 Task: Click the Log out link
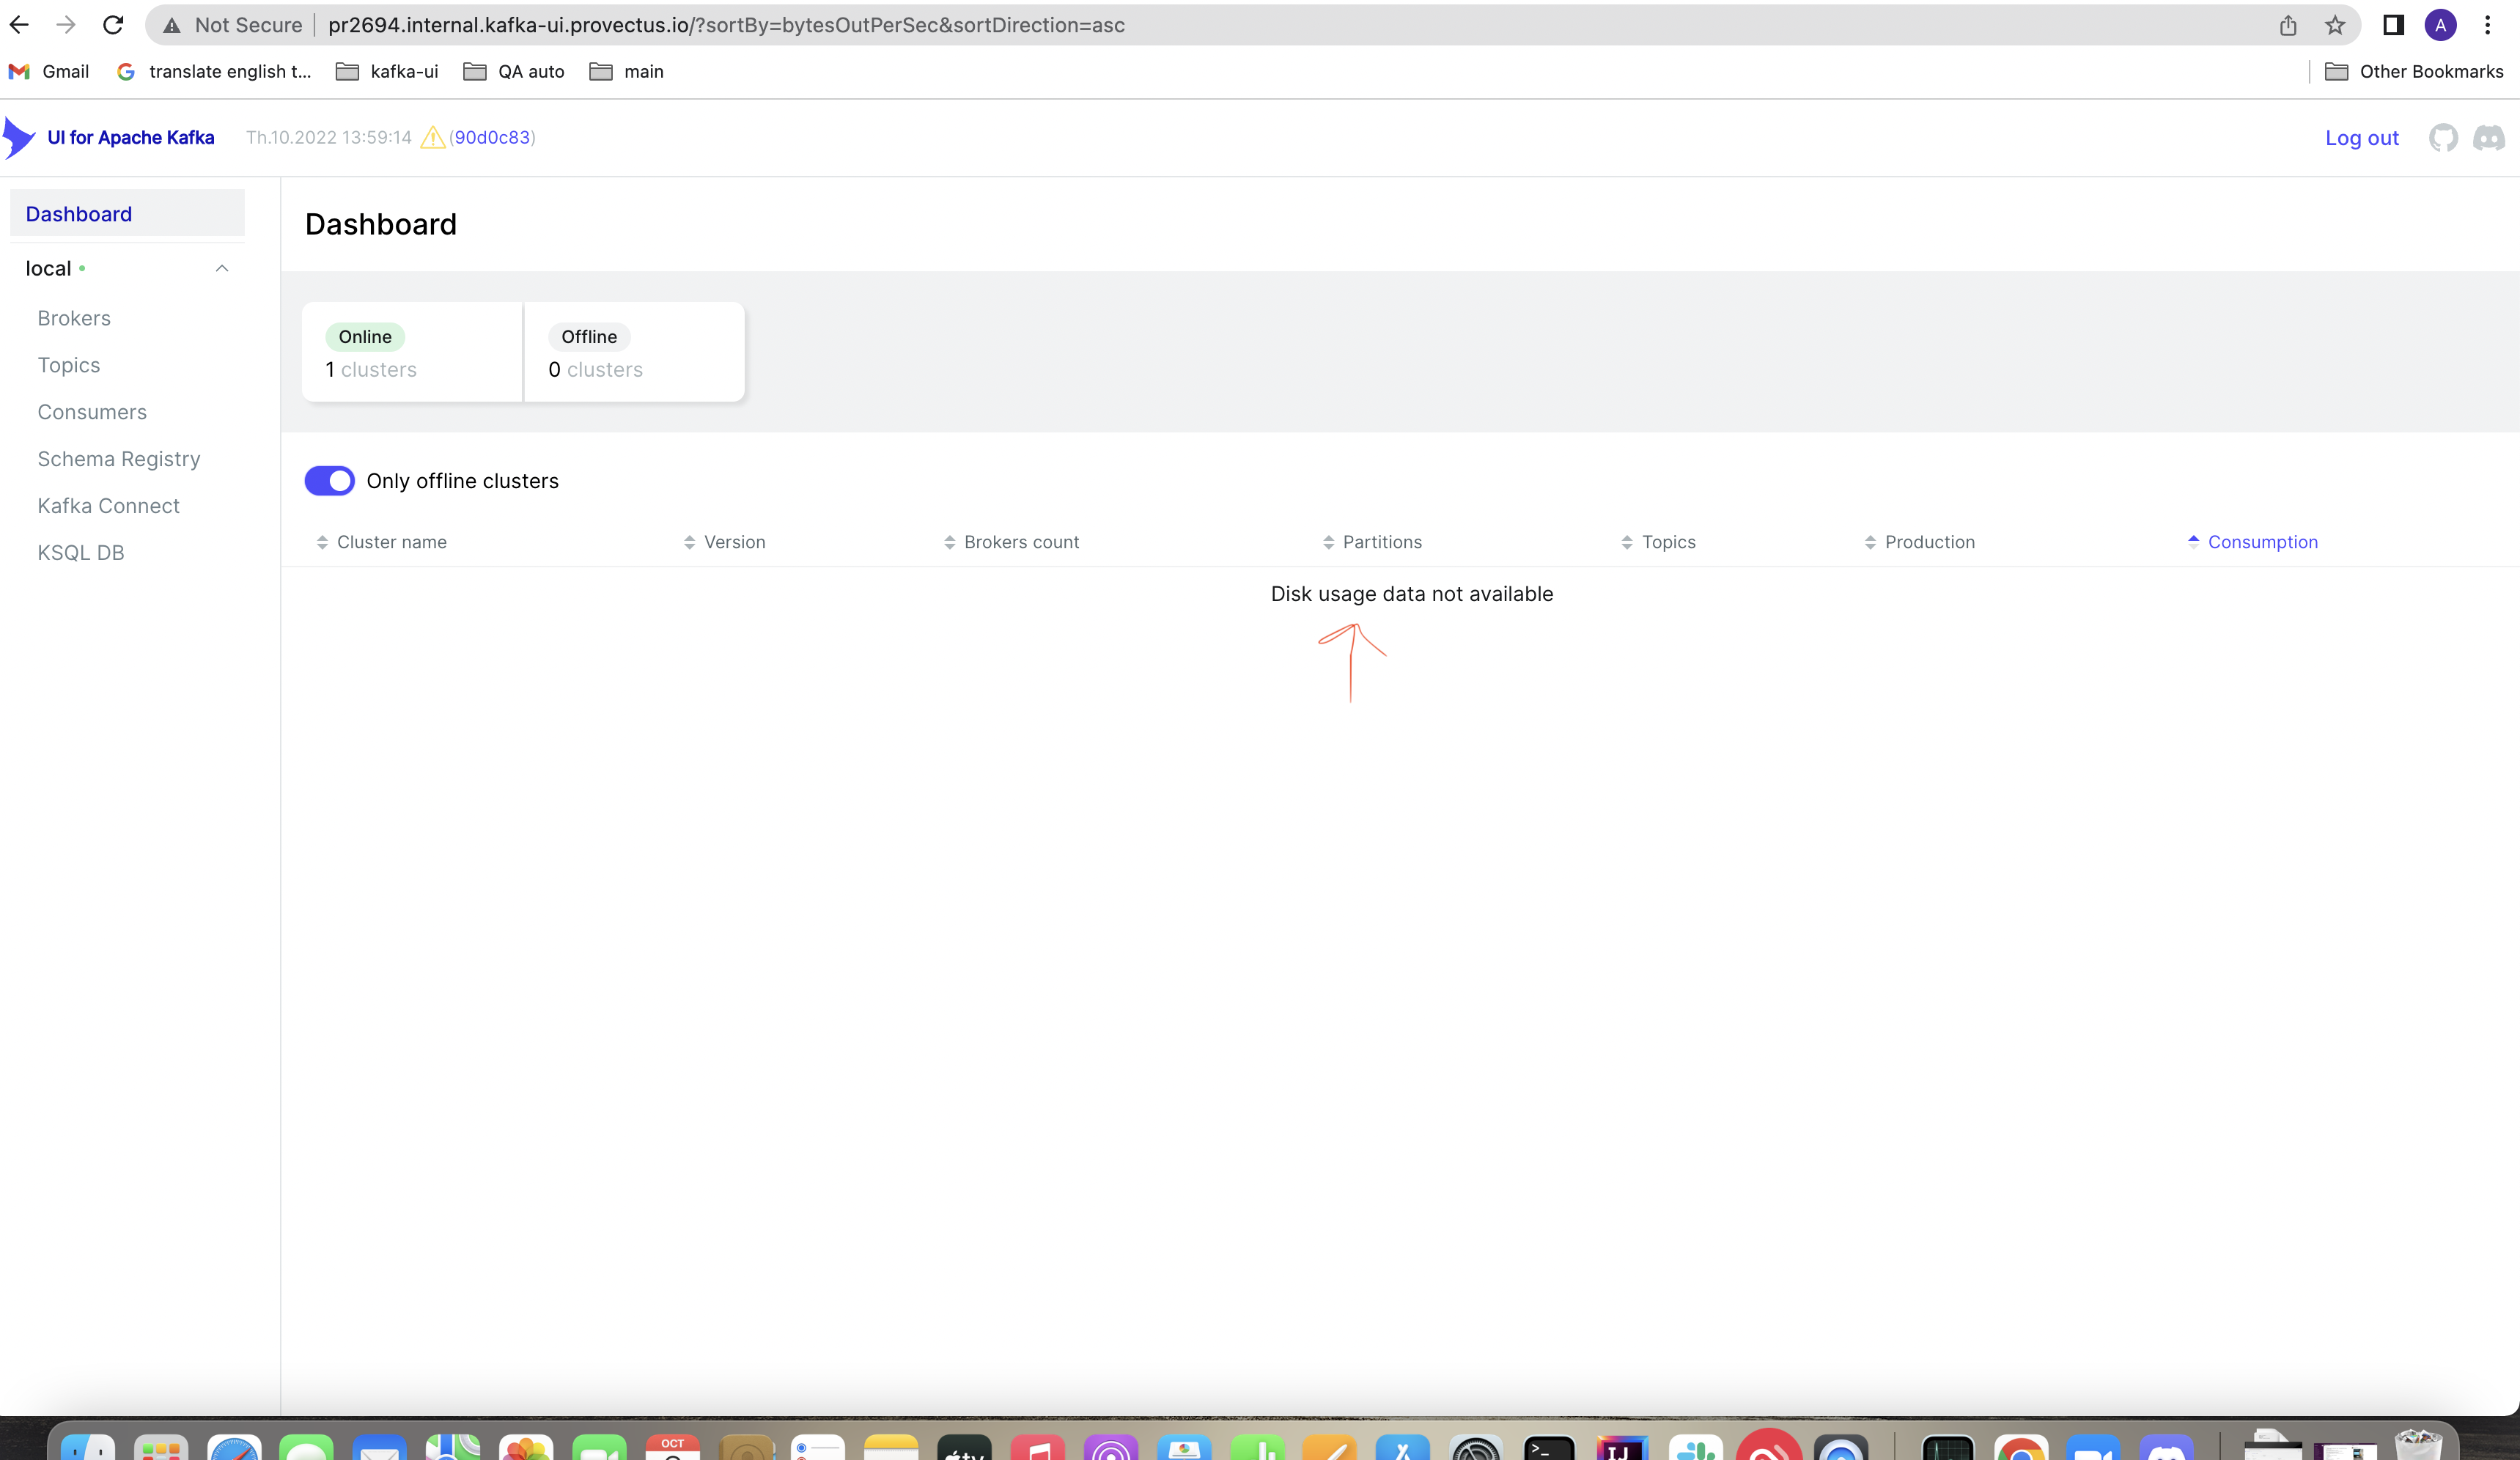[2361, 138]
